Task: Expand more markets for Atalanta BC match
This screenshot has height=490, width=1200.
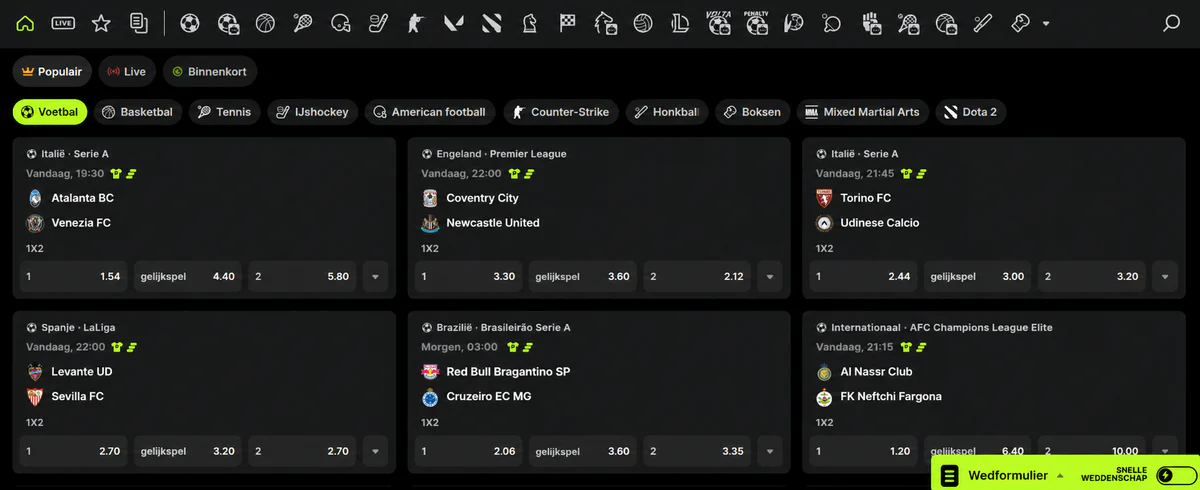Action: [375, 276]
